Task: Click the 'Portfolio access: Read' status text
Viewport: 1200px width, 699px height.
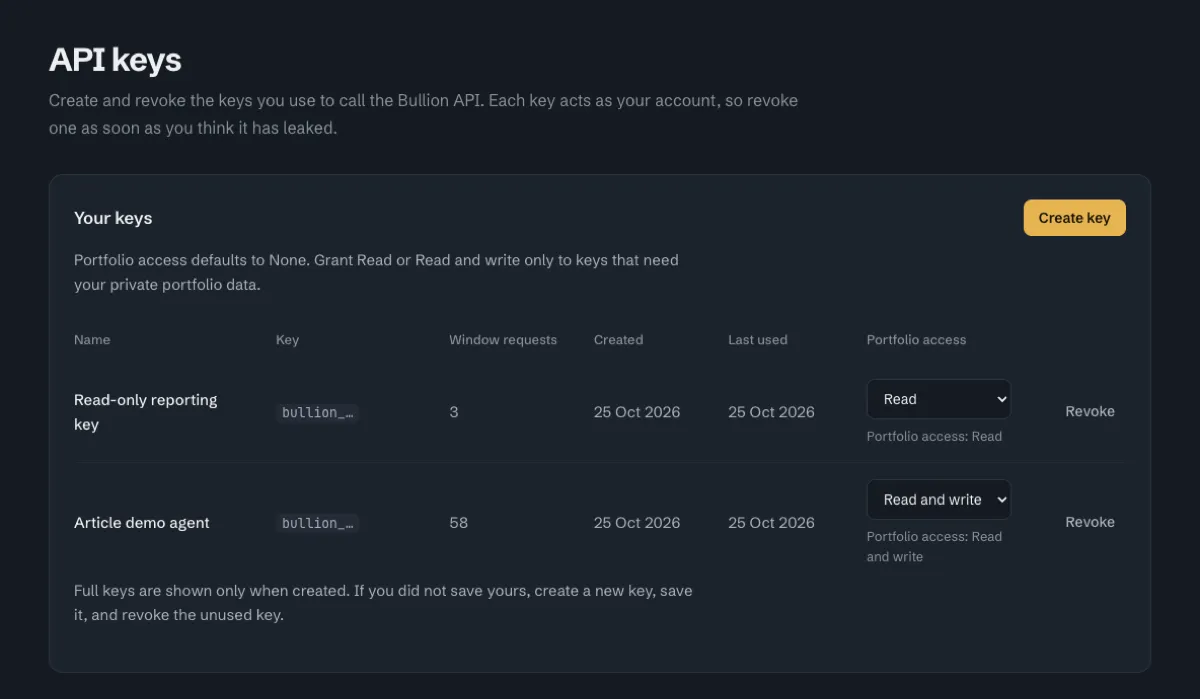Action: tap(934, 436)
